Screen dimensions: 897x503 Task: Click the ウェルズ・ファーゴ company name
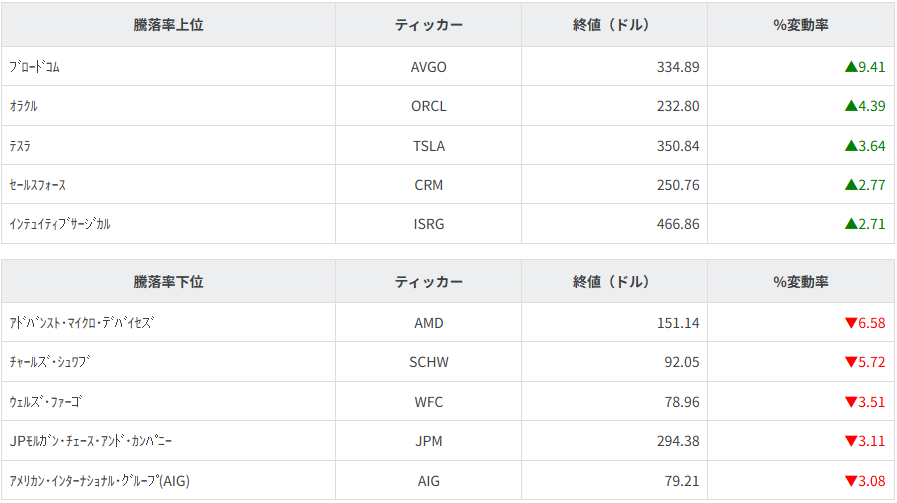(x=46, y=402)
